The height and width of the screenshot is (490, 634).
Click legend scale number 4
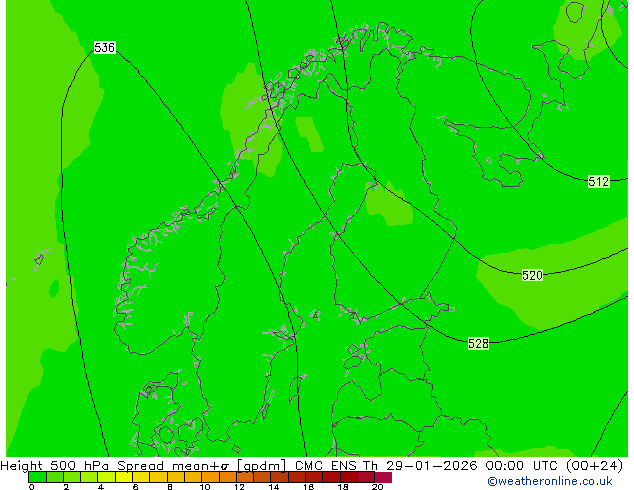tap(101, 487)
